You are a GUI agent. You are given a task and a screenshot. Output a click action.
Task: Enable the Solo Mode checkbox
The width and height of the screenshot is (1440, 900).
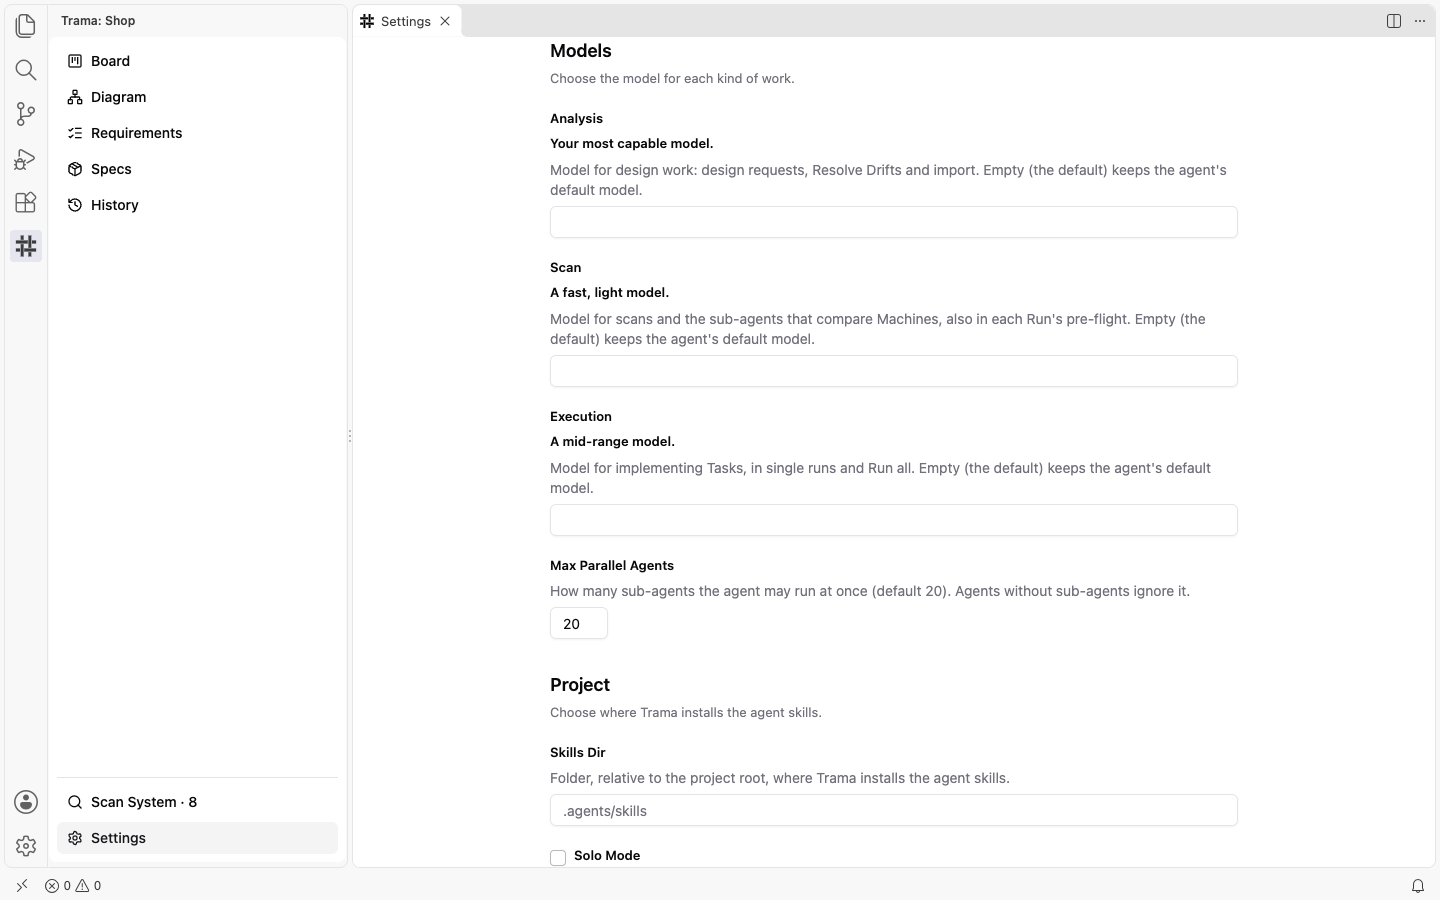coord(558,858)
